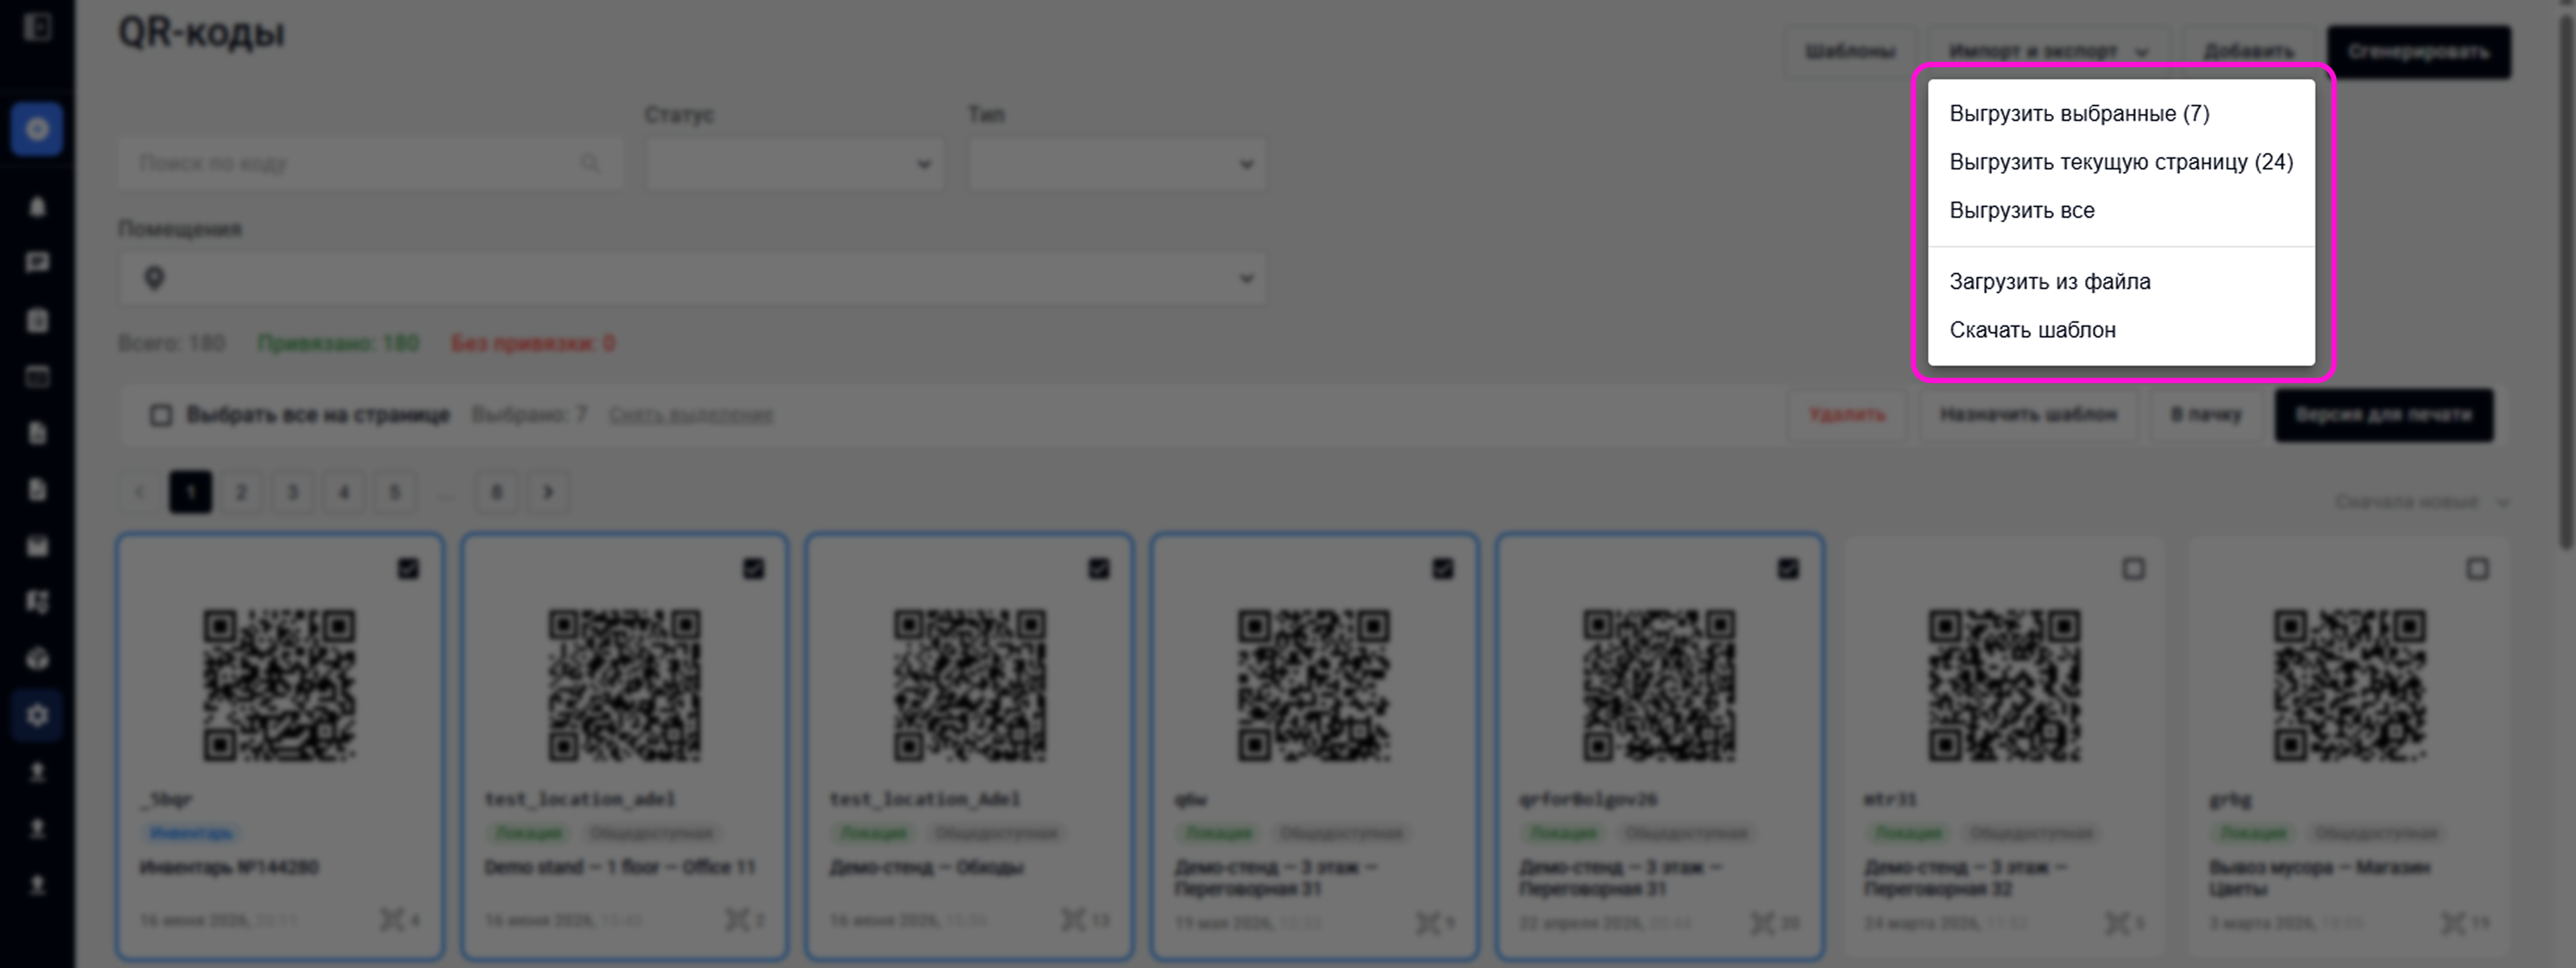
Task: Toggle 'Выбрать все на странице' checkbox
Action: point(161,415)
